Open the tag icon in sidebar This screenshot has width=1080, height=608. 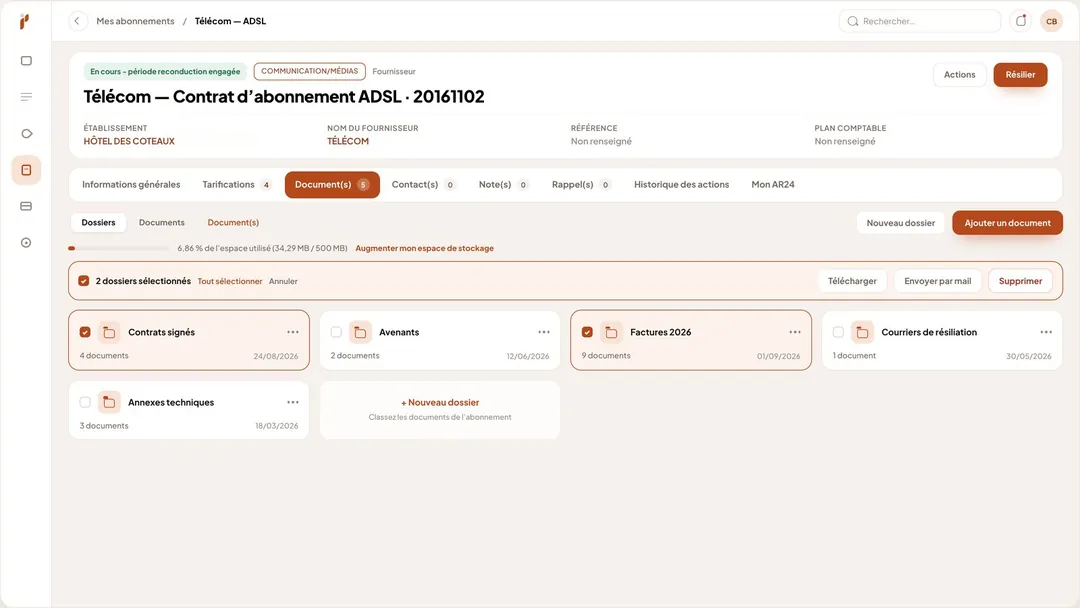coord(26,134)
